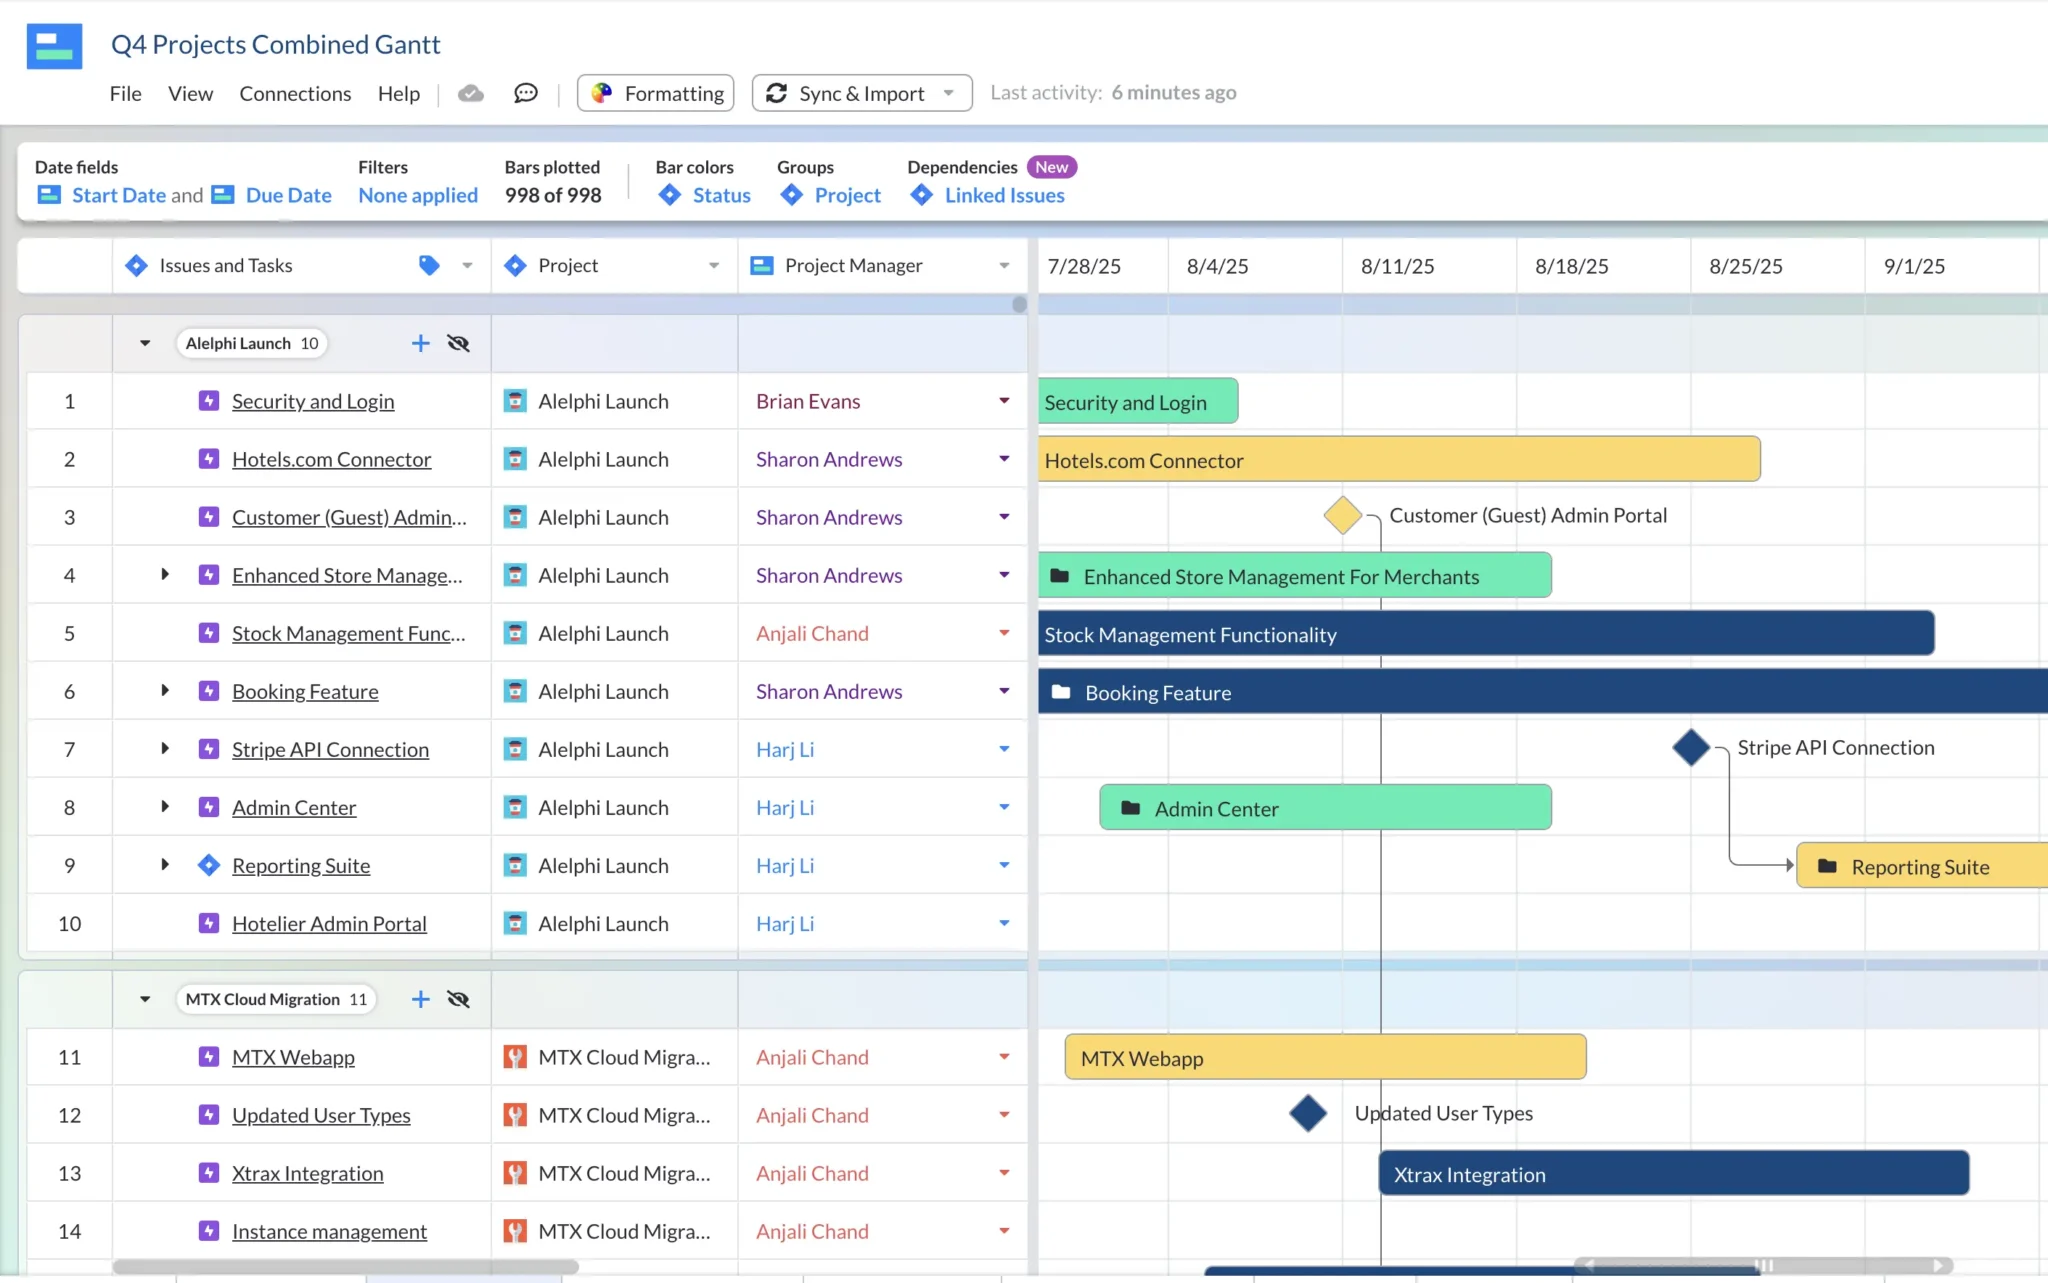This screenshot has height=1283, width=2048.
Task: Expand the Enhanced Store Management row
Action: pos(165,574)
